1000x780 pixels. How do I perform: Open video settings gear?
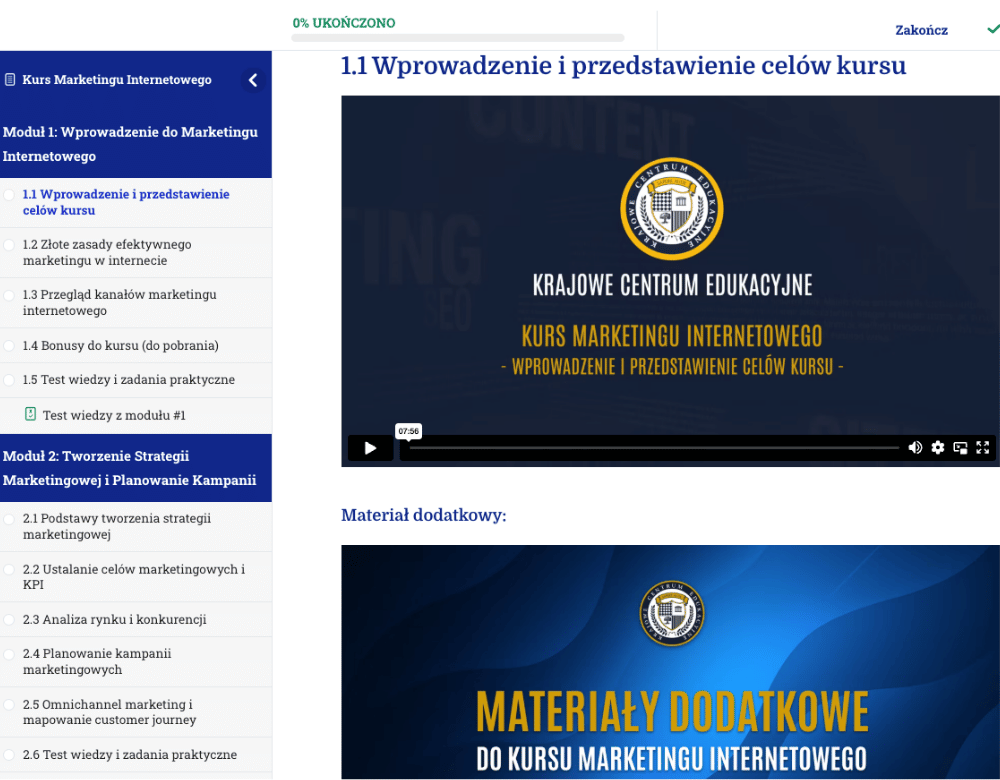pyautogui.click(x=938, y=448)
